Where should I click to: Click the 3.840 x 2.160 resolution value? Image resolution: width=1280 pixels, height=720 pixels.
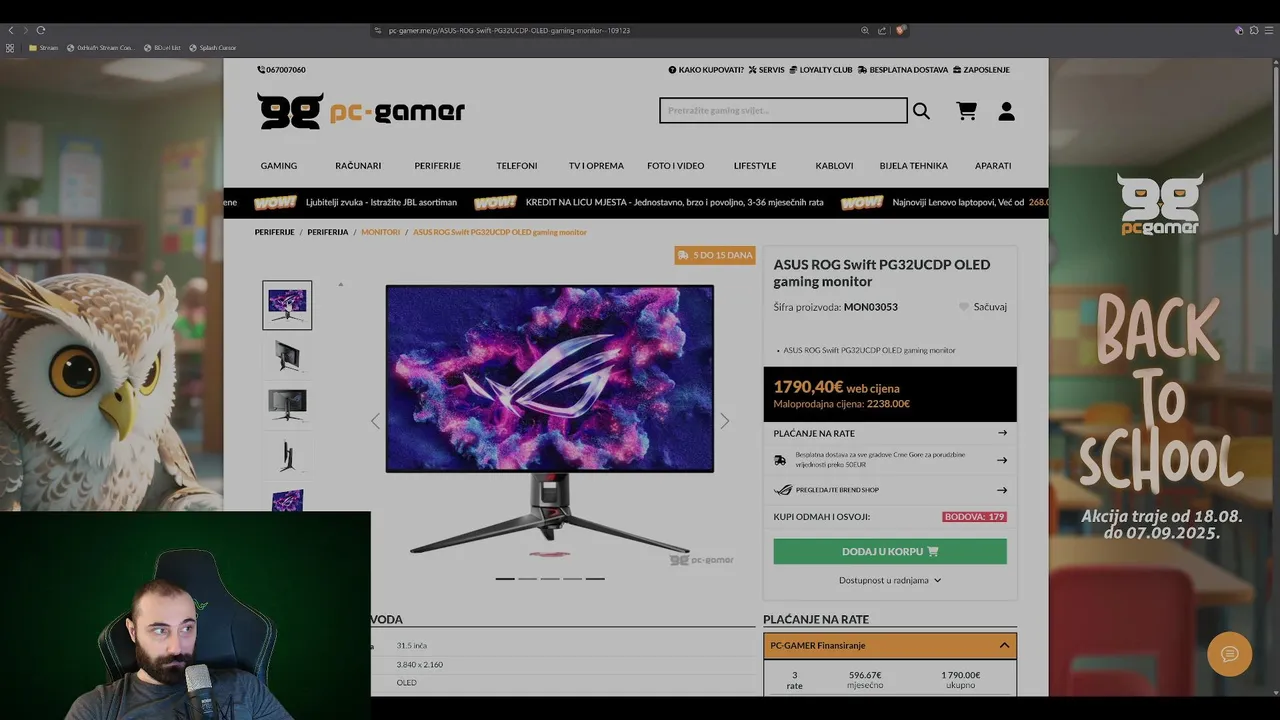click(420, 664)
